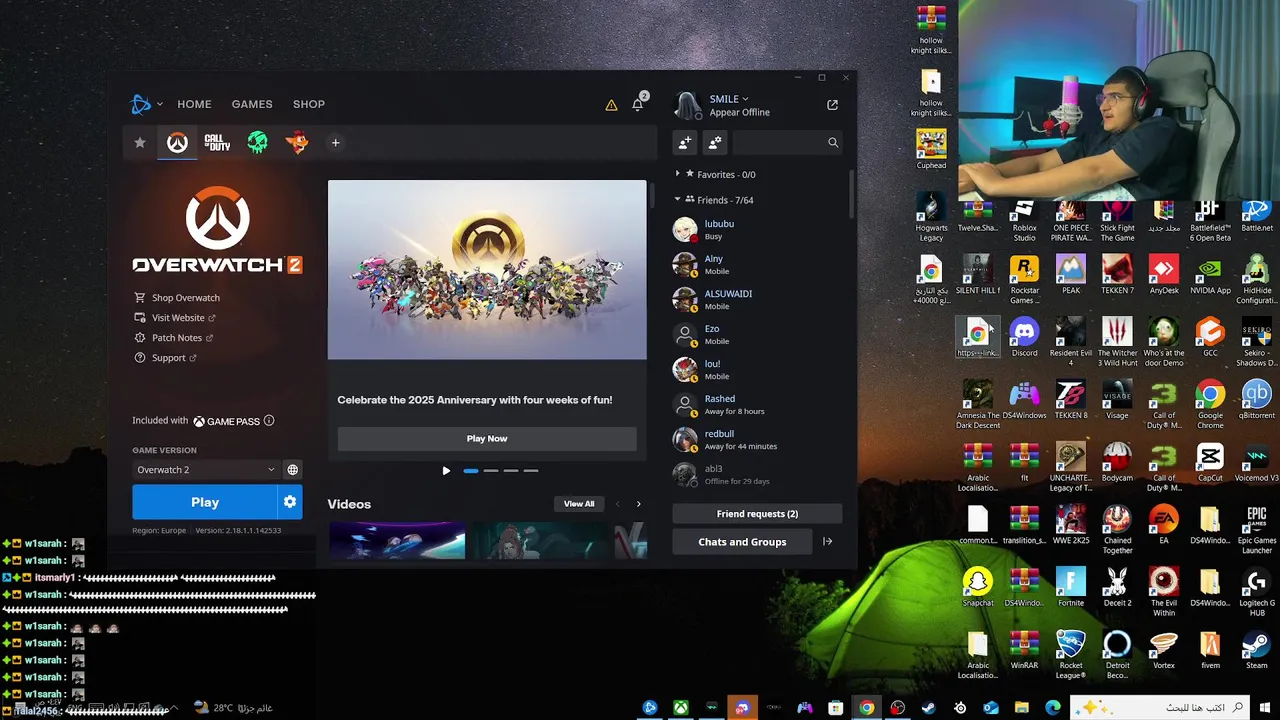Select friend lububu in the list
Screen dimensions: 1280x720
point(757,230)
